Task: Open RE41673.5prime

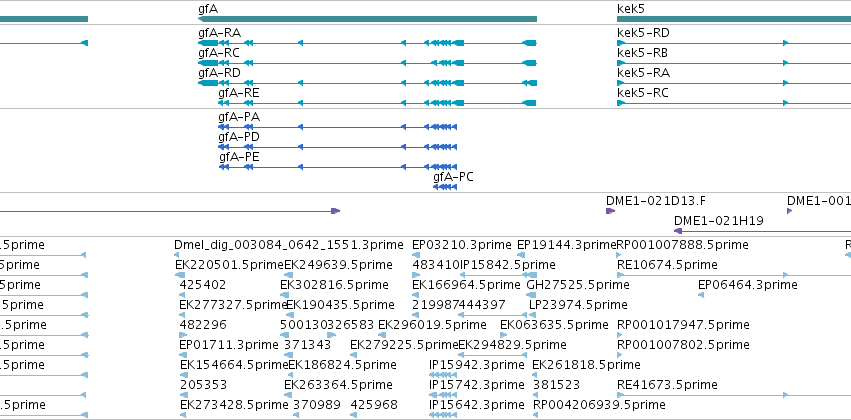Action: click(x=667, y=385)
